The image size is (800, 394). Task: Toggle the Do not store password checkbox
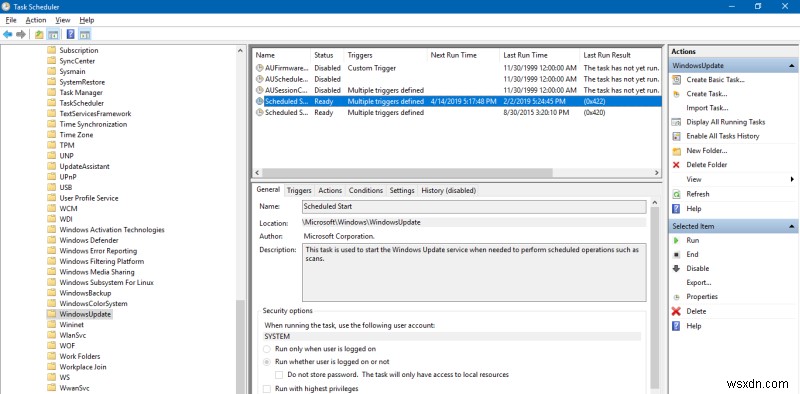coord(279,375)
